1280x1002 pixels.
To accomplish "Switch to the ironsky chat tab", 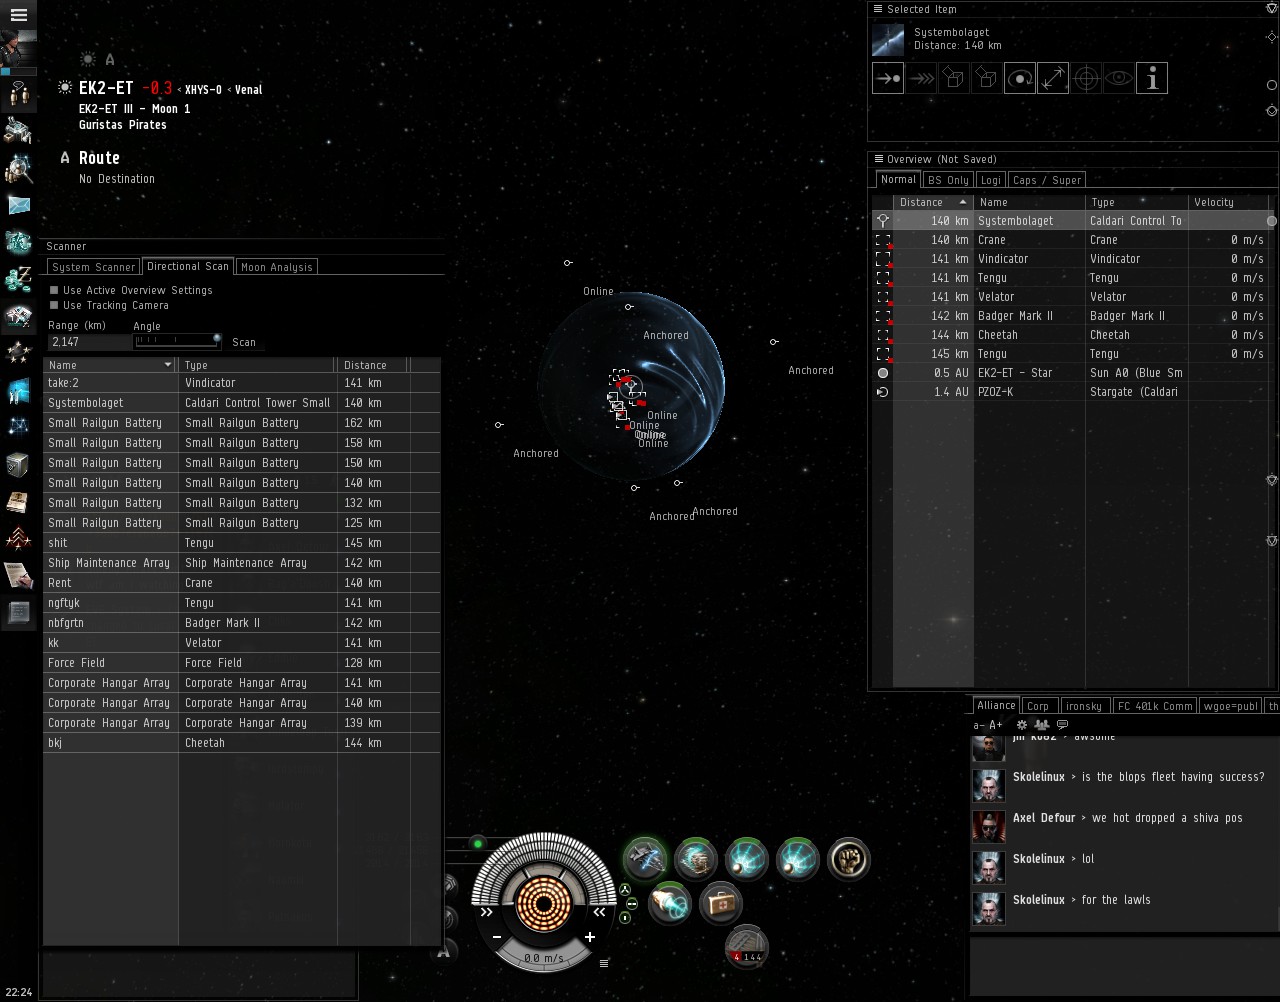I will click(1084, 706).
